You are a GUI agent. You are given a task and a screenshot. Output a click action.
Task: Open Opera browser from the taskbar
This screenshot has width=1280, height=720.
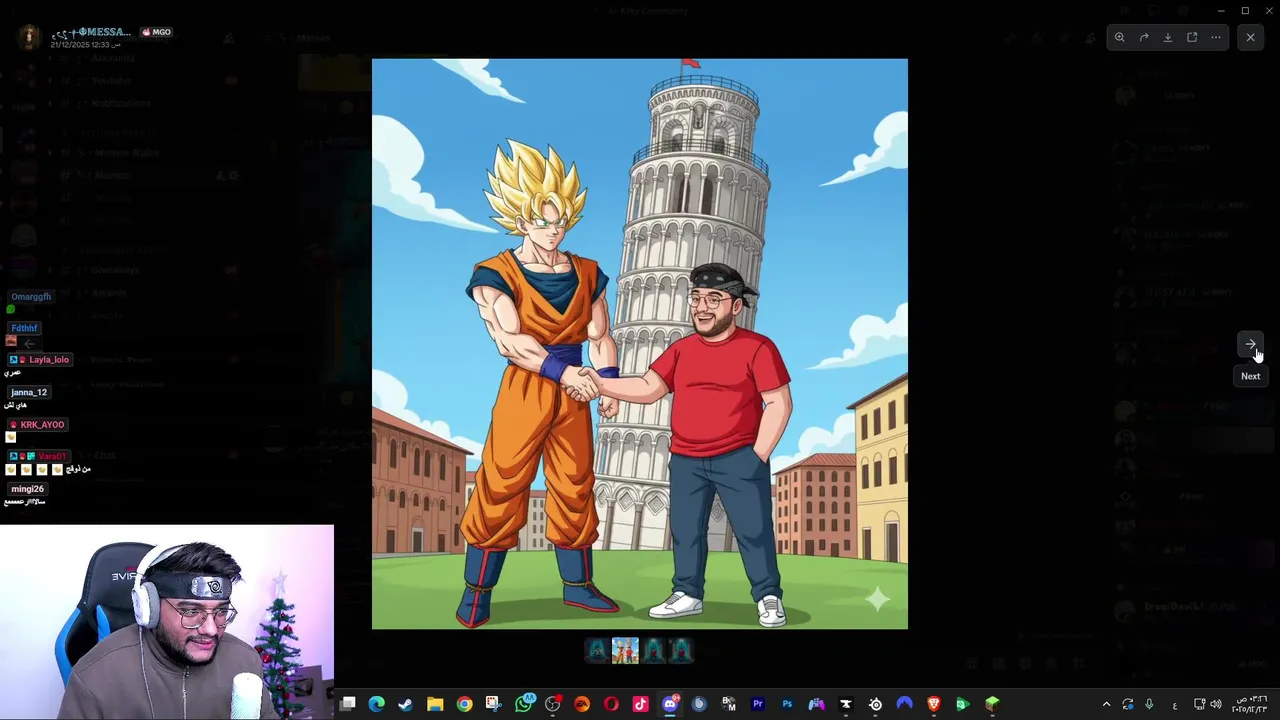click(611, 704)
